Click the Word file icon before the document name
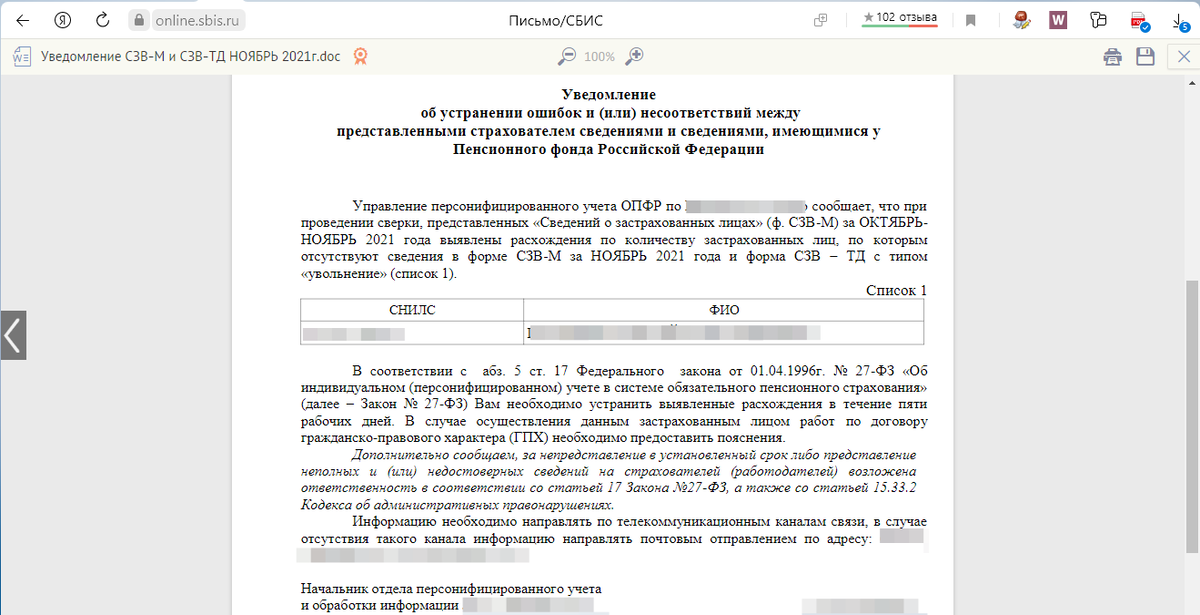The height and width of the screenshot is (615, 1200). [23, 57]
